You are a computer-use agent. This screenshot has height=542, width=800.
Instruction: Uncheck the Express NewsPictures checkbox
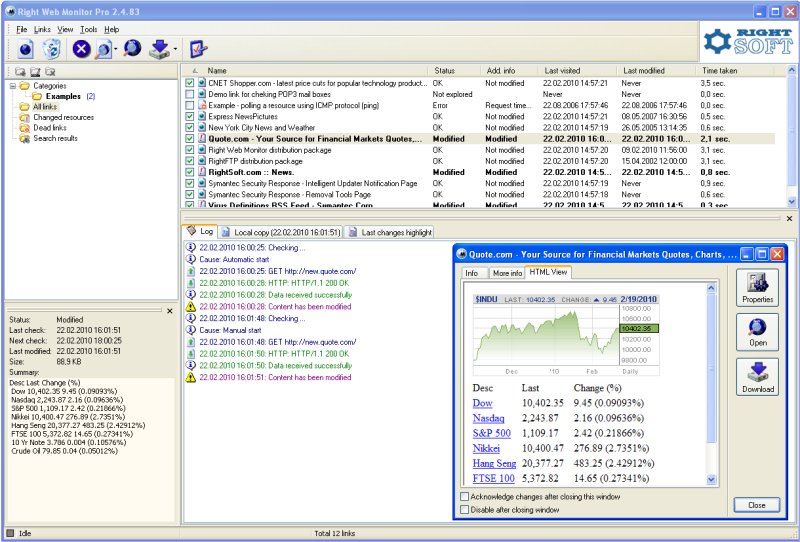coord(190,116)
